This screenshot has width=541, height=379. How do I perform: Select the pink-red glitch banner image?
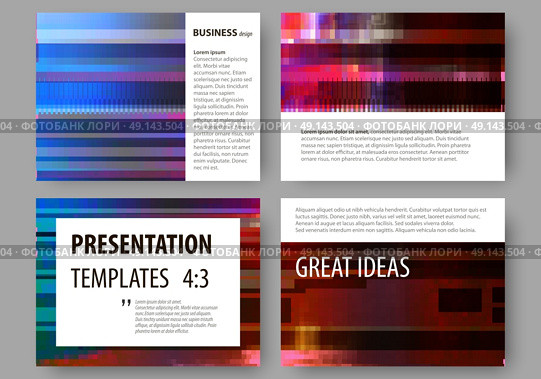[393, 62]
